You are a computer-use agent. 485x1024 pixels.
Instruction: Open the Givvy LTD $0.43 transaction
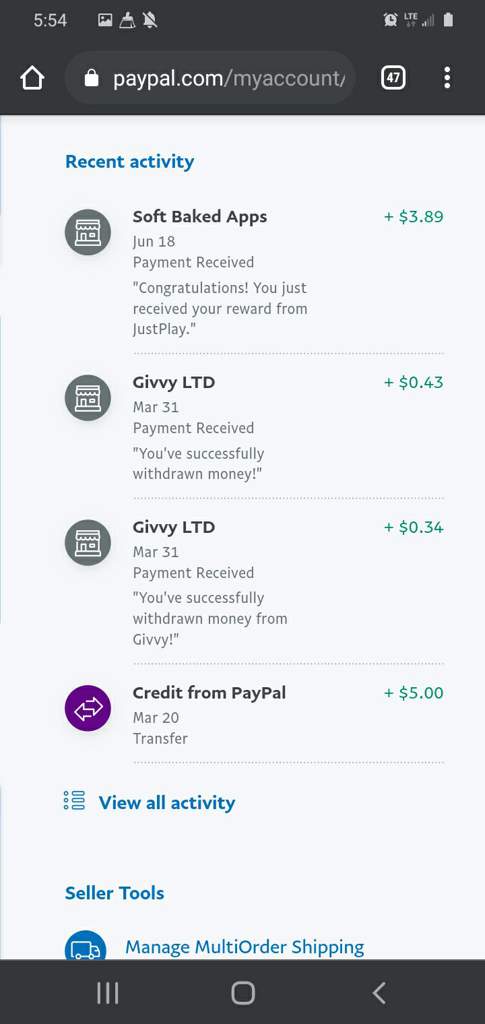click(255, 427)
